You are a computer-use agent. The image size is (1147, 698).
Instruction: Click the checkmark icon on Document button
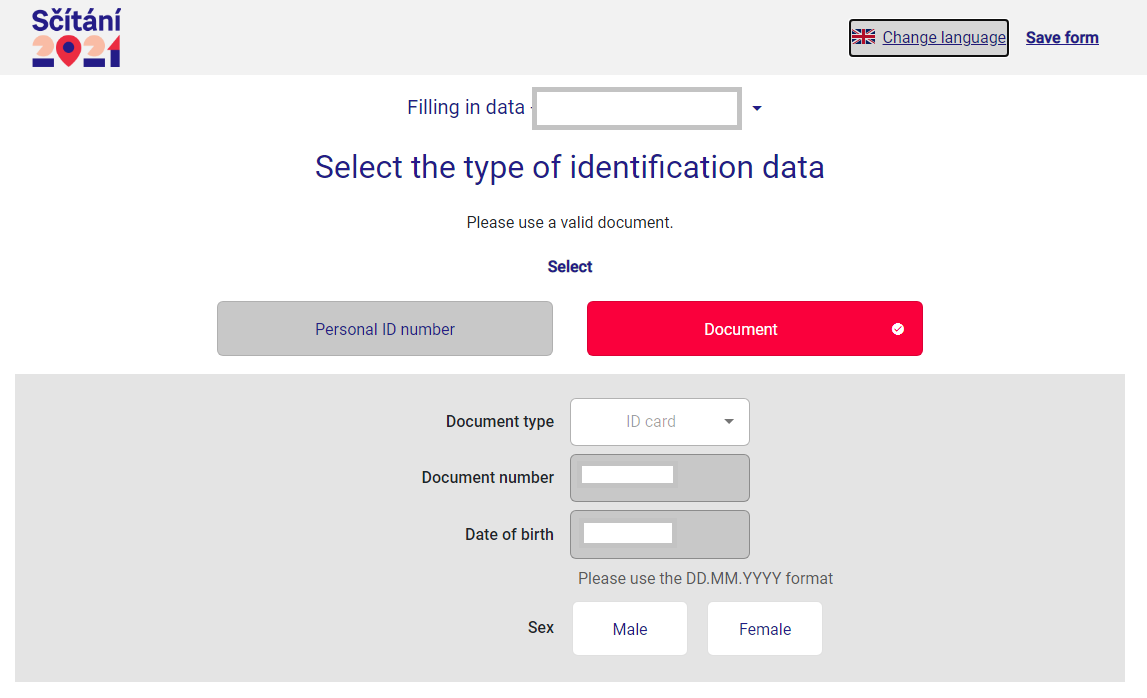pyautogui.click(x=898, y=329)
